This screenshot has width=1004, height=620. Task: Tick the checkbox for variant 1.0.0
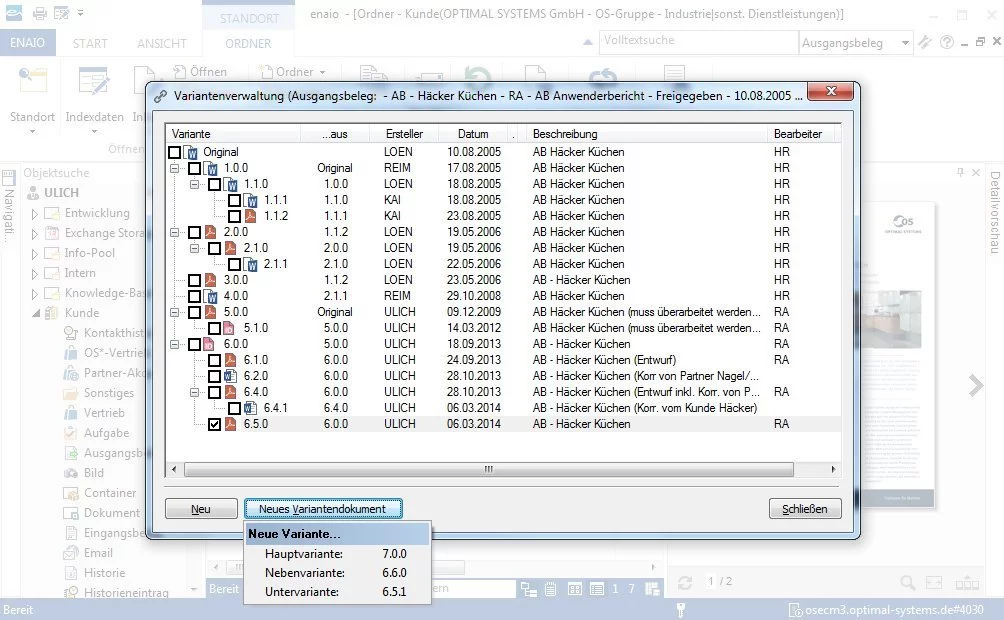[194, 168]
